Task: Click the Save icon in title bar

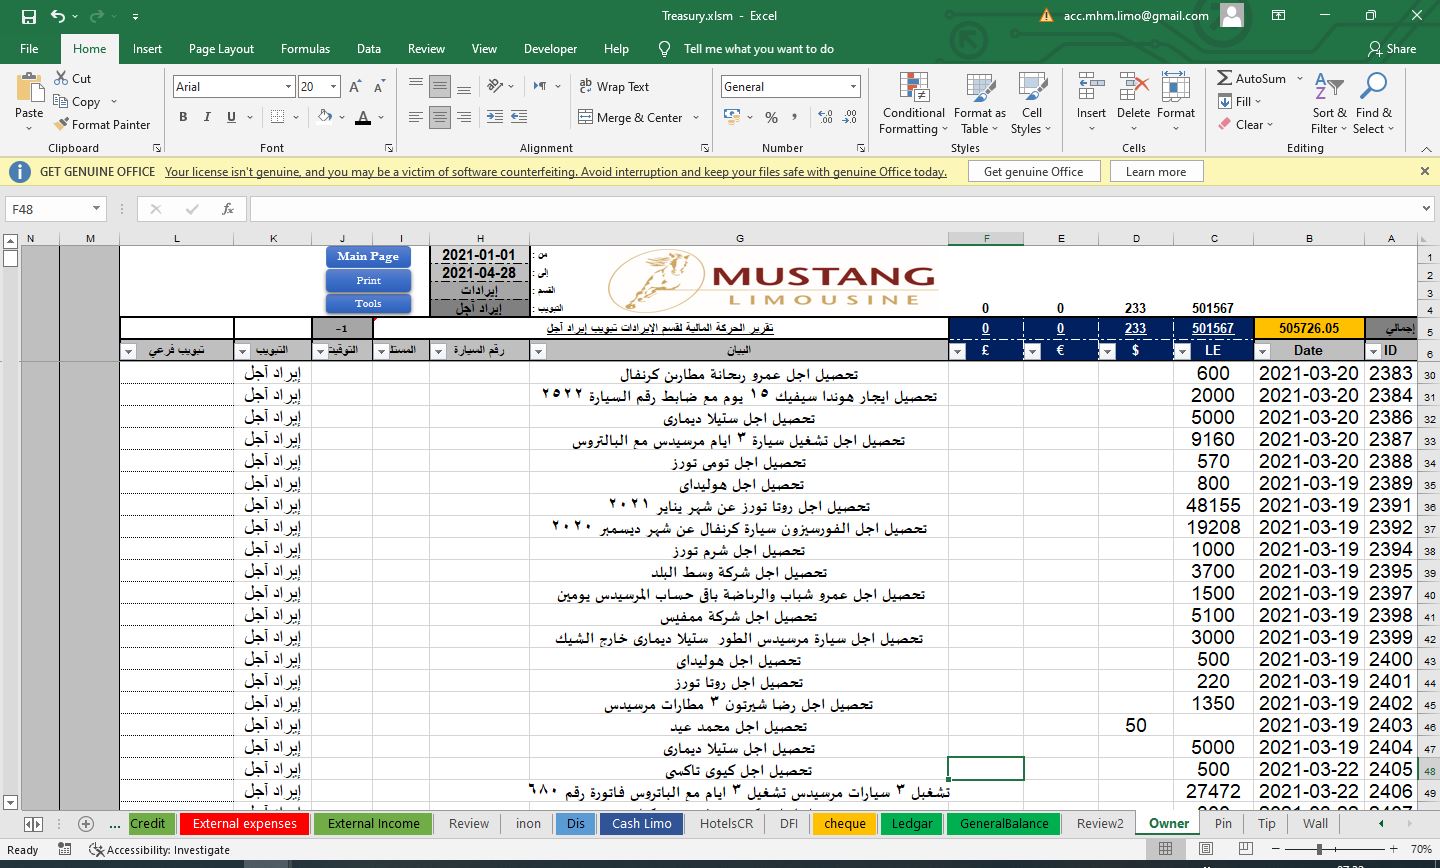Action: (28, 16)
